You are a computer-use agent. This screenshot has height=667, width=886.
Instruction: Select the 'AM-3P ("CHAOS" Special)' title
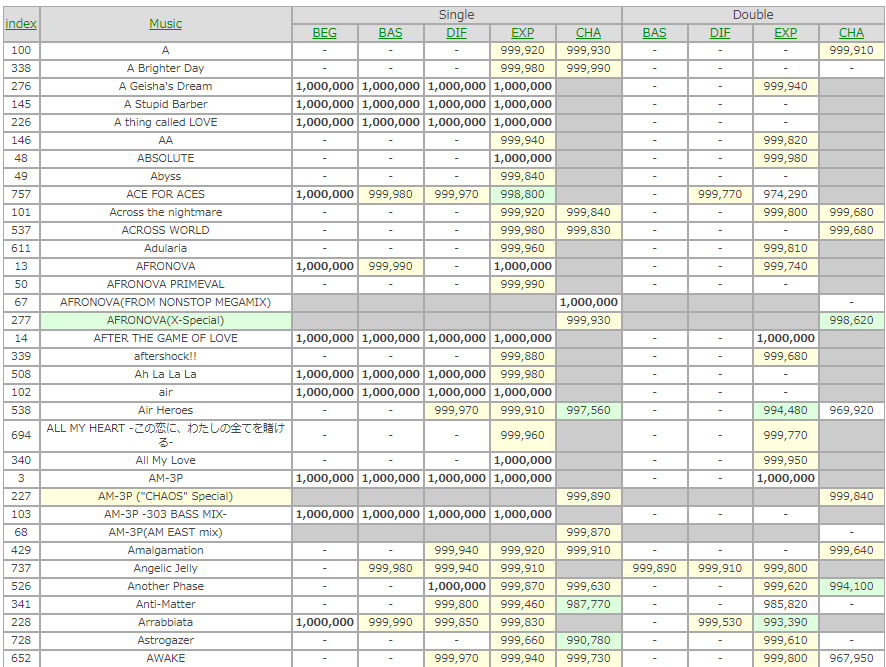click(166, 496)
